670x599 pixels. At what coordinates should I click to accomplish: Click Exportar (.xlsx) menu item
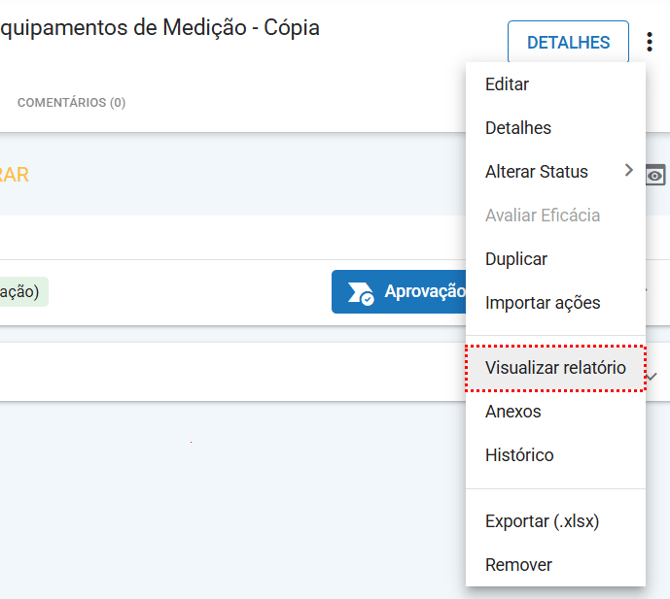point(542,521)
